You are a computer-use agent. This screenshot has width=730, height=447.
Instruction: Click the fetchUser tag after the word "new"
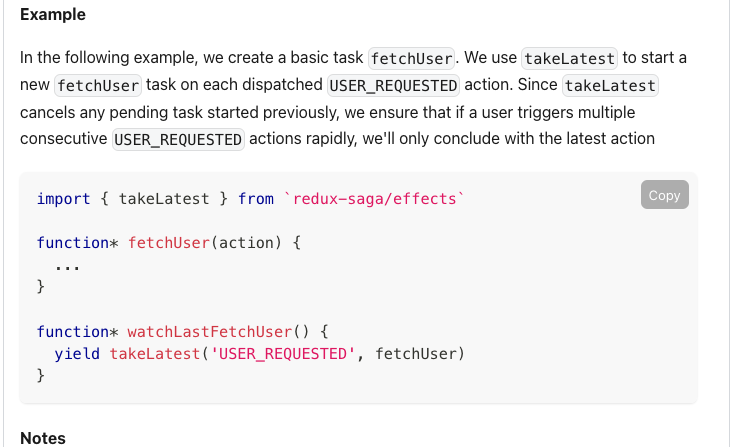pos(98,85)
